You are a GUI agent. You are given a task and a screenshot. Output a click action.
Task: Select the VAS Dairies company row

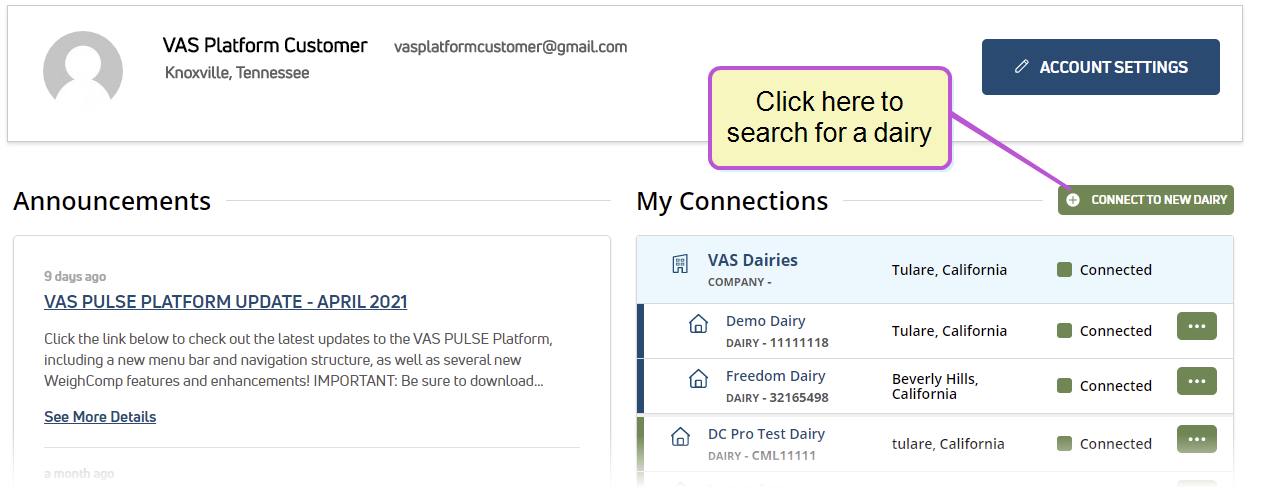[935, 270]
